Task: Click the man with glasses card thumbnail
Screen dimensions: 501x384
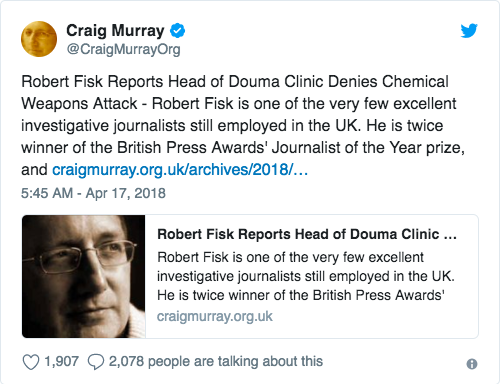Action: point(84,276)
